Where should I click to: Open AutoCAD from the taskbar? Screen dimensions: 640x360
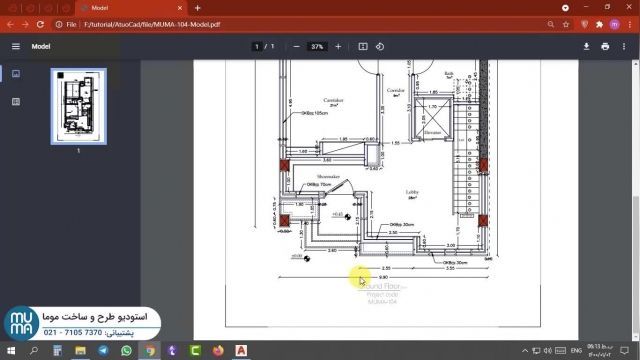pyautogui.click(x=241, y=351)
